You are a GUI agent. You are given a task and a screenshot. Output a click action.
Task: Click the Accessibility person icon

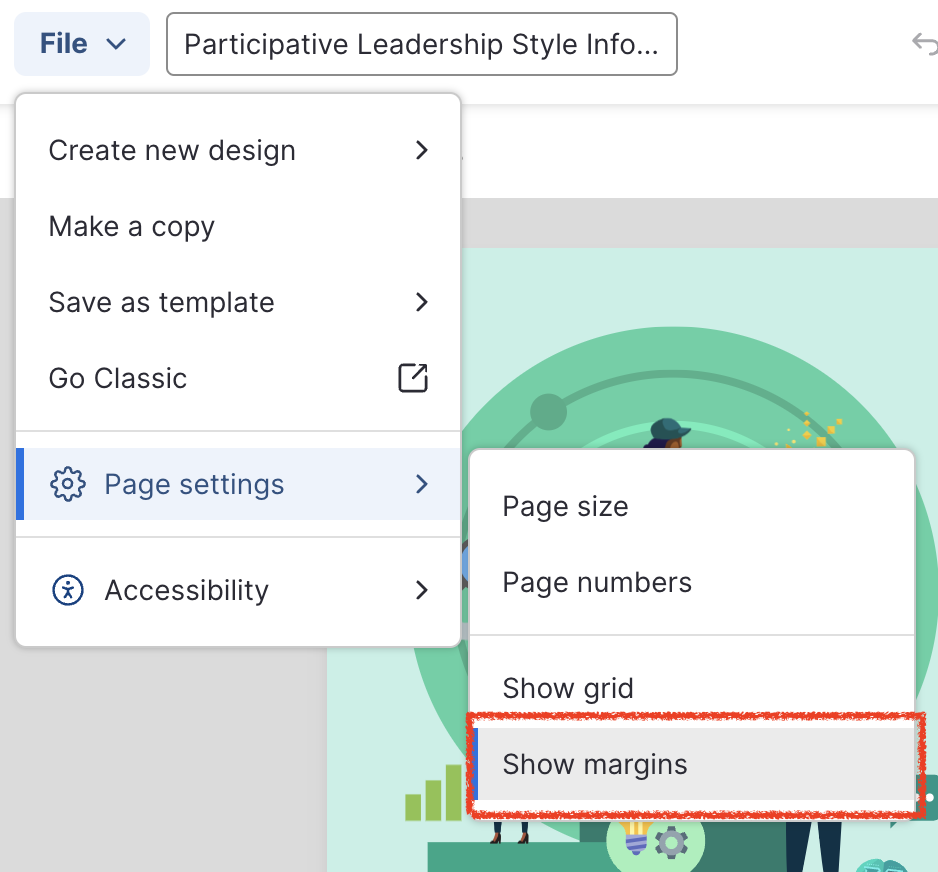point(67,590)
